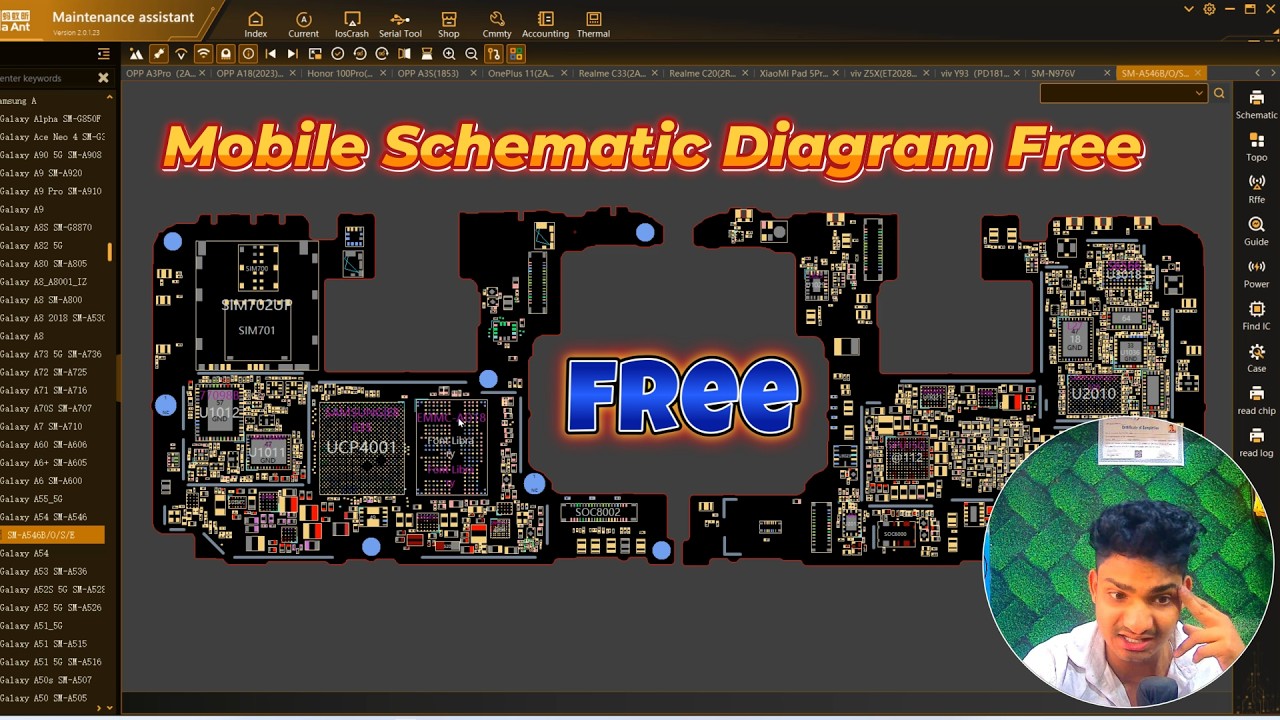Screen dimensions: 1280x720
Task: Click the picture layout toolbar icon
Action: [315, 54]
